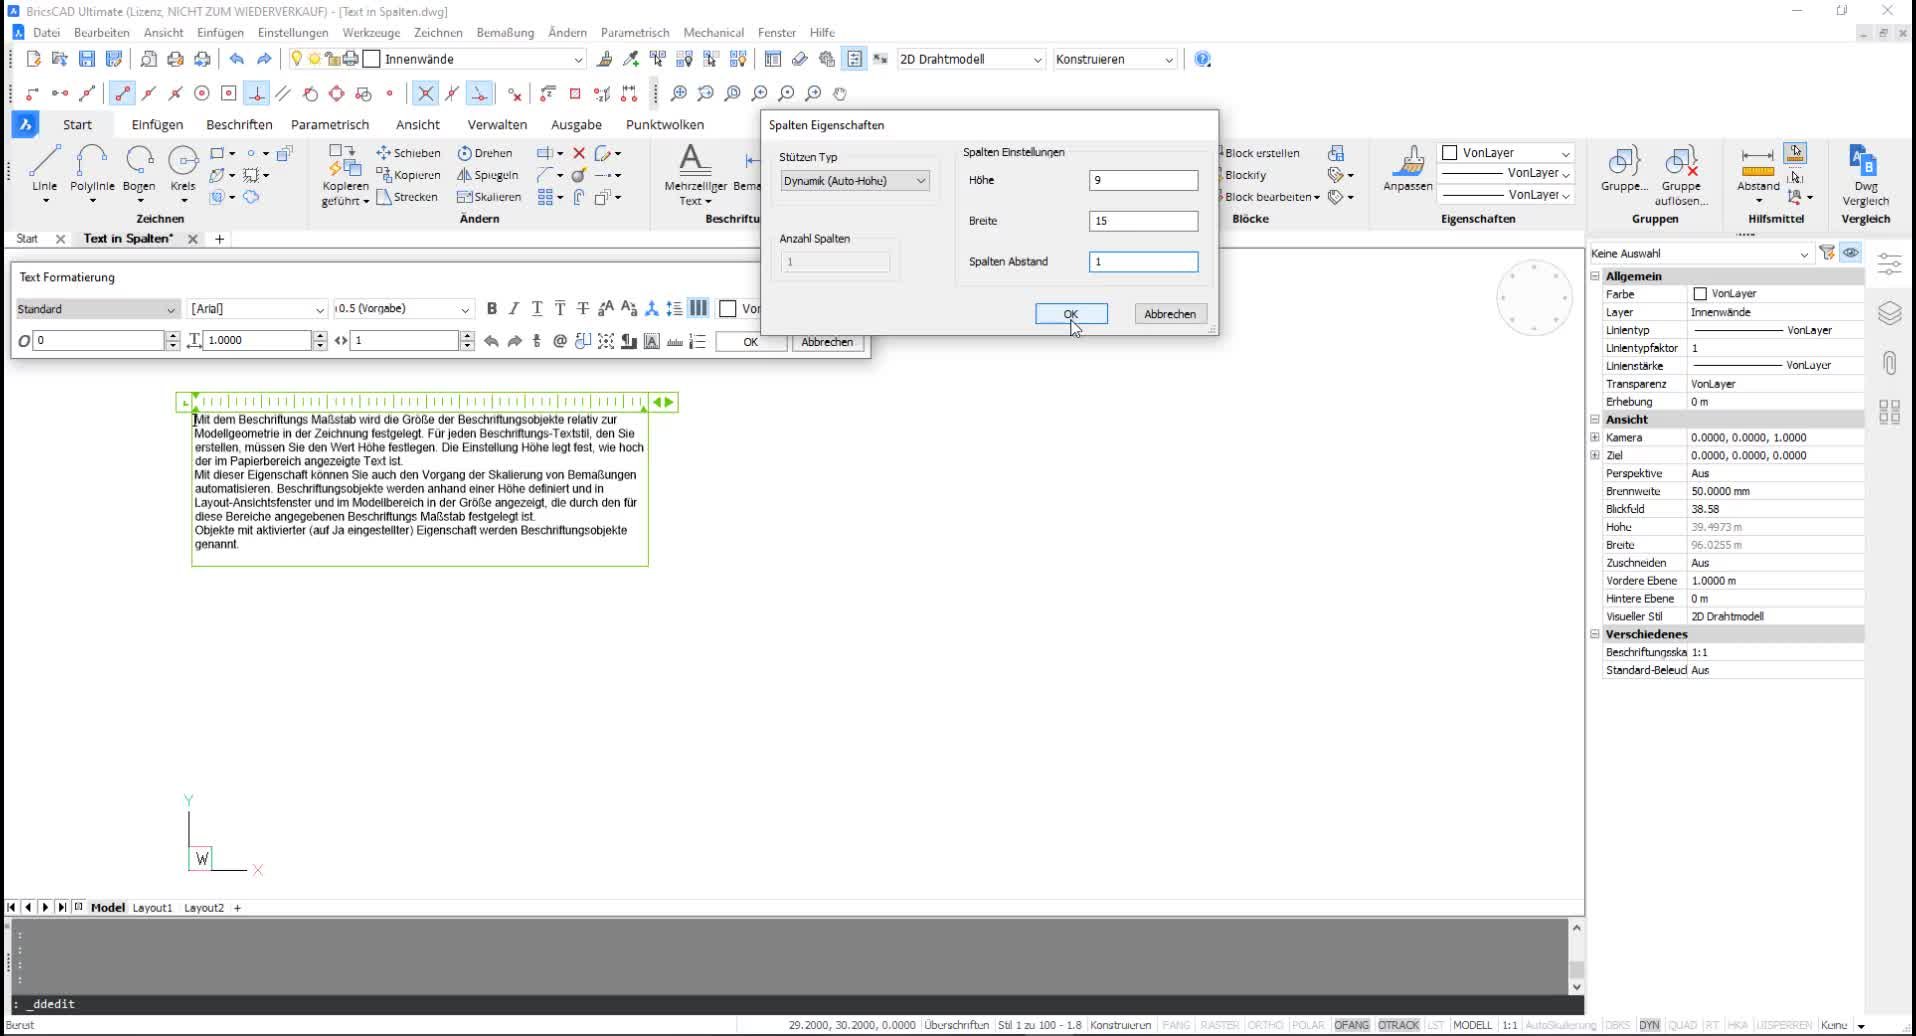Click the VonLayer color swatch in Eigenschaften ribbon

coord(1449,153)
